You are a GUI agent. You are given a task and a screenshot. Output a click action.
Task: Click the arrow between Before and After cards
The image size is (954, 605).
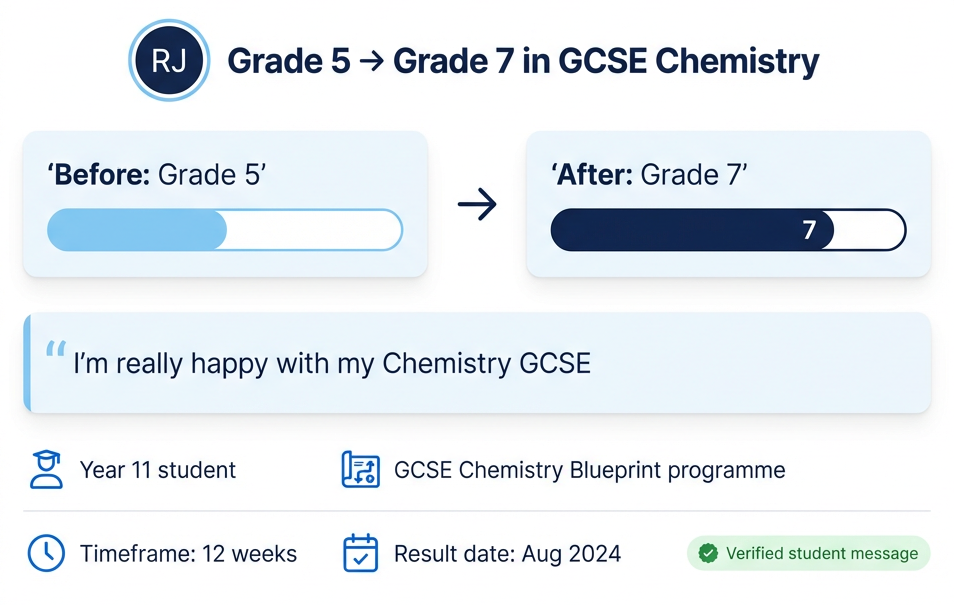(x=477, y=204)
